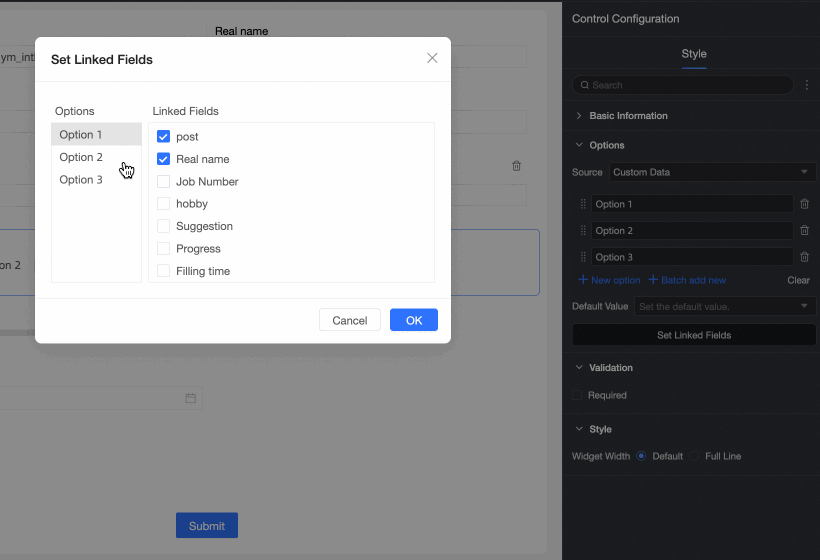Collapse the Style section
The height and width of the screenshot is (560, 820).
tap(579, 429)
